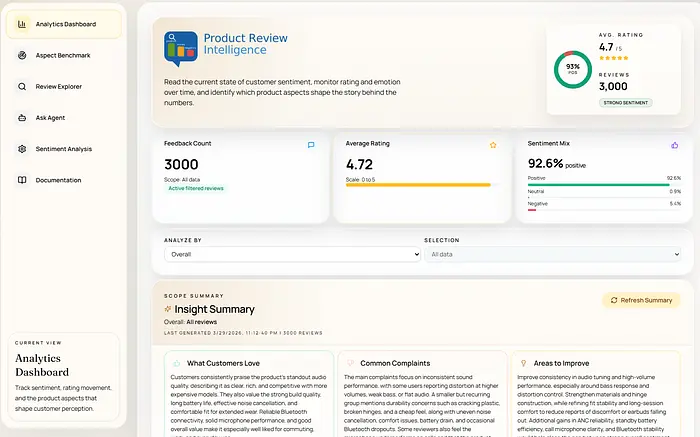Click the Average Rating star icon
This screenshot has width=700, height=437.
coord(493,145)
